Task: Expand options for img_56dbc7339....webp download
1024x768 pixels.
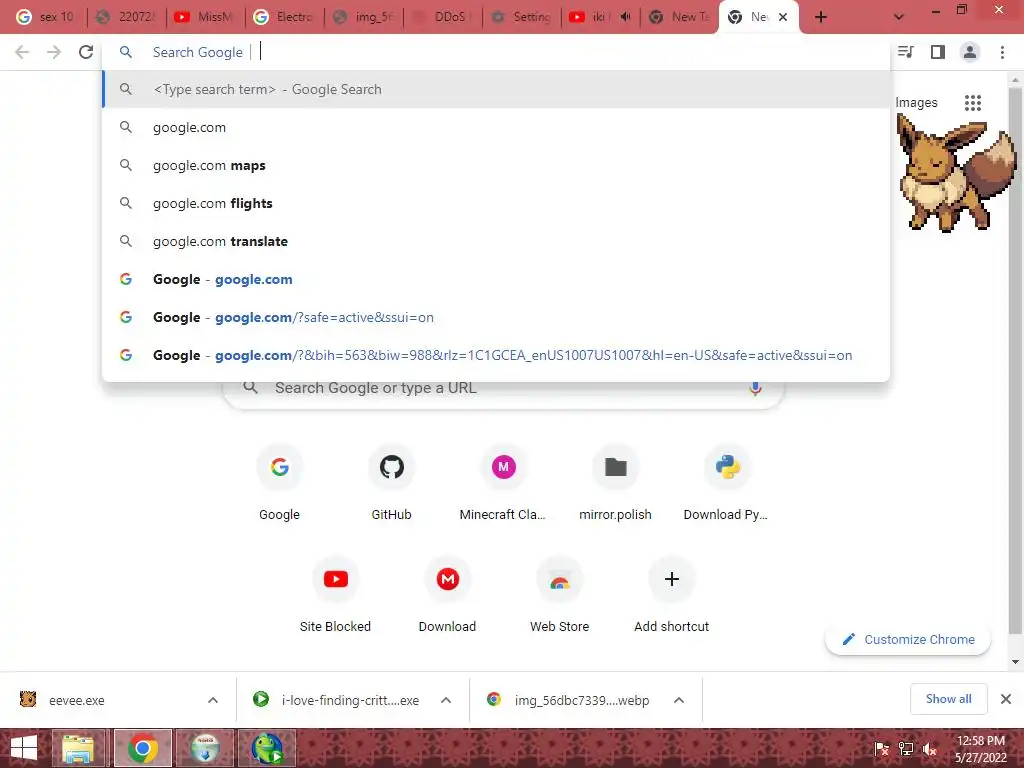Action: pyautogui.click(x=679, y=700)
